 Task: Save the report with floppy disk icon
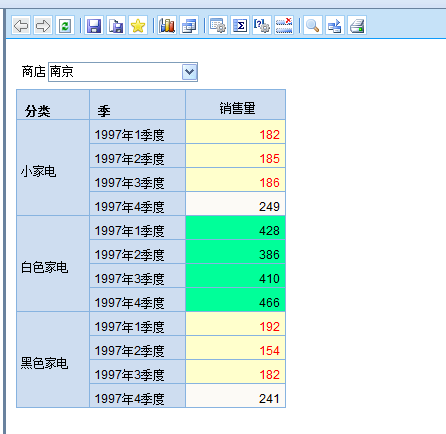pyautogui.click(x=94, y=25)
